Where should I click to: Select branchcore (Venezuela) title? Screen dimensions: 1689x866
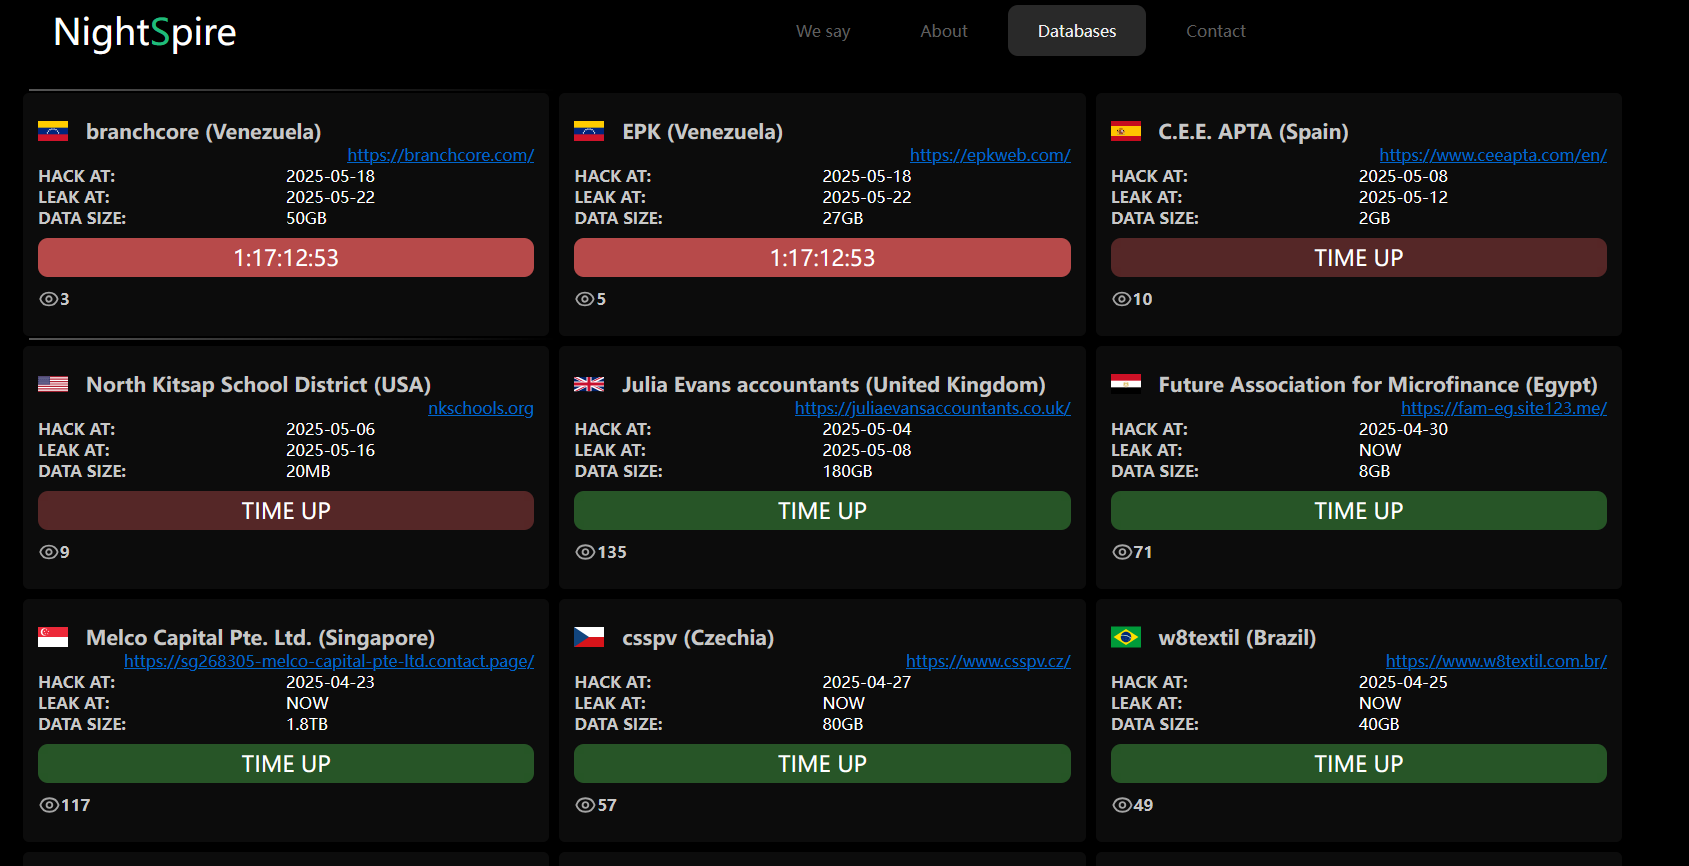coord(204,131)
